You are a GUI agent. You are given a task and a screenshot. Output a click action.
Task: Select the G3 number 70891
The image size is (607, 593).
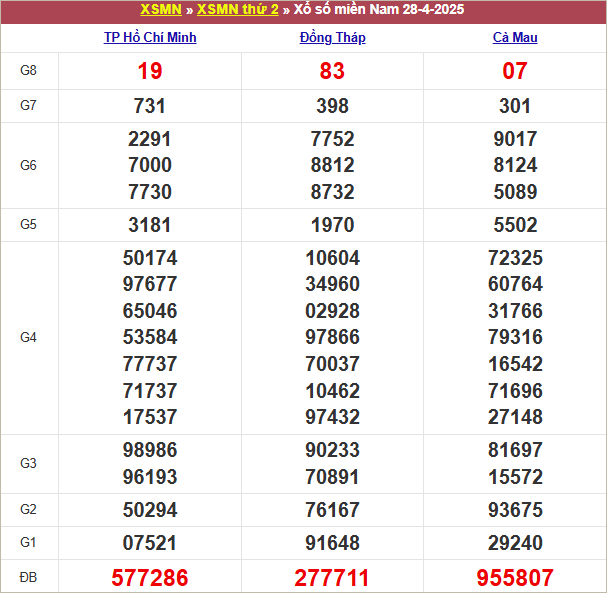[332, 477]
